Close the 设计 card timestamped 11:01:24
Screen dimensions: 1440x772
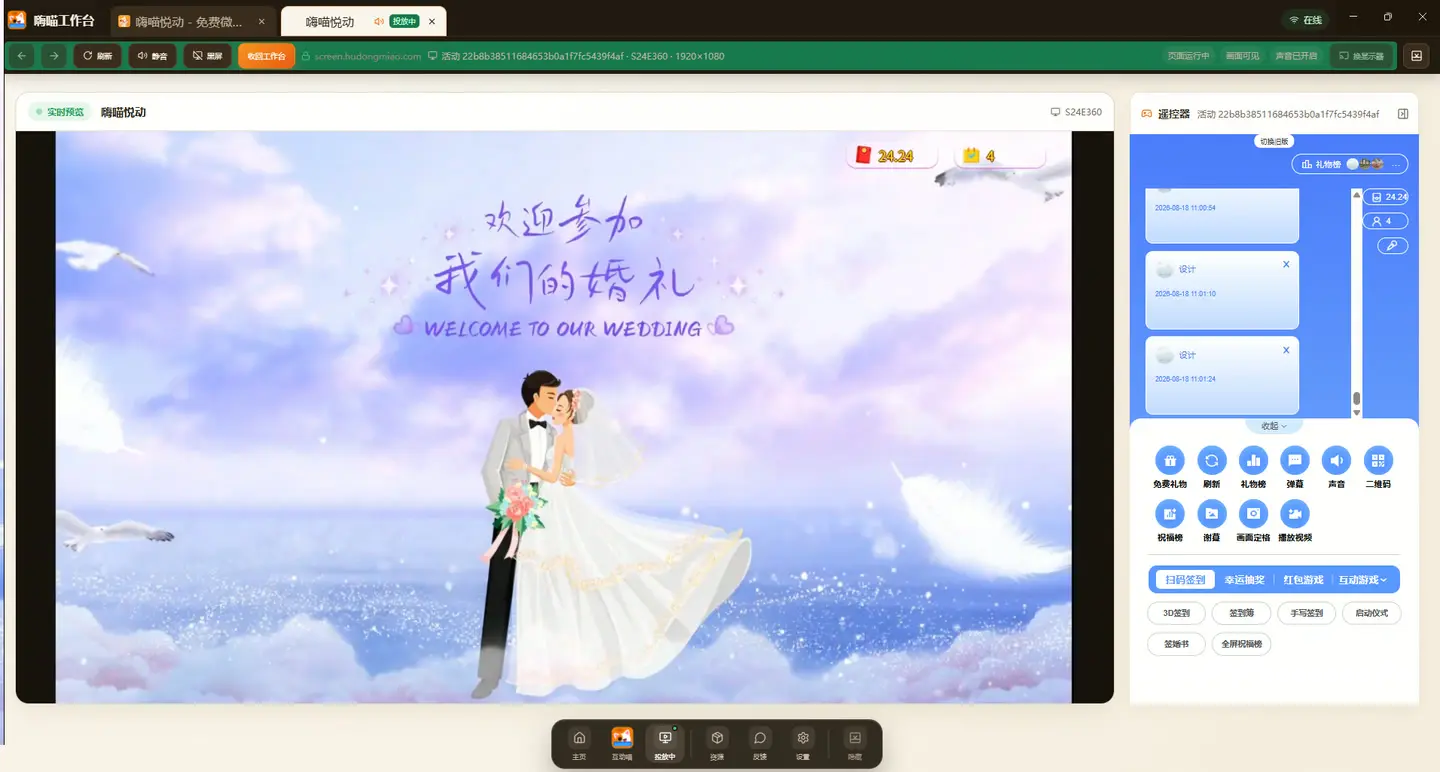tap(1286, 350)
